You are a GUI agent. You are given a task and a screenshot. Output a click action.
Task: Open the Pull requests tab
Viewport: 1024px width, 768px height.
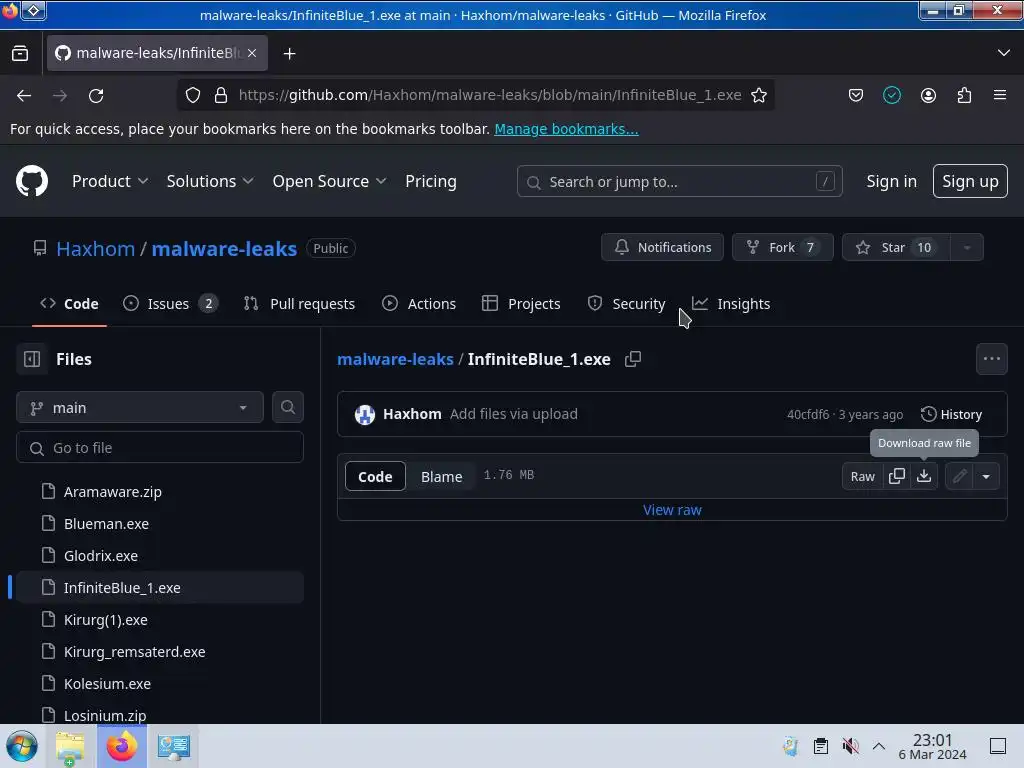pos(299,304)
